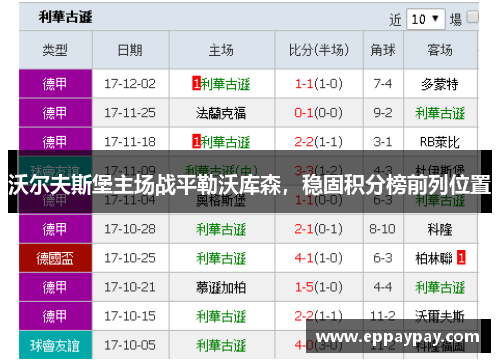Click the corner count 7-4

(383, 84)
